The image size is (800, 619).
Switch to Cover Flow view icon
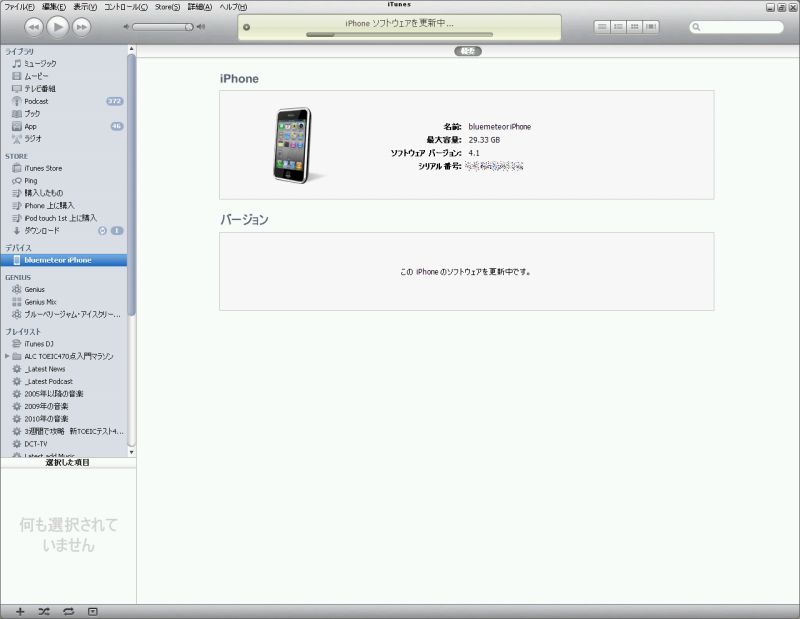(x=651, y=27)
